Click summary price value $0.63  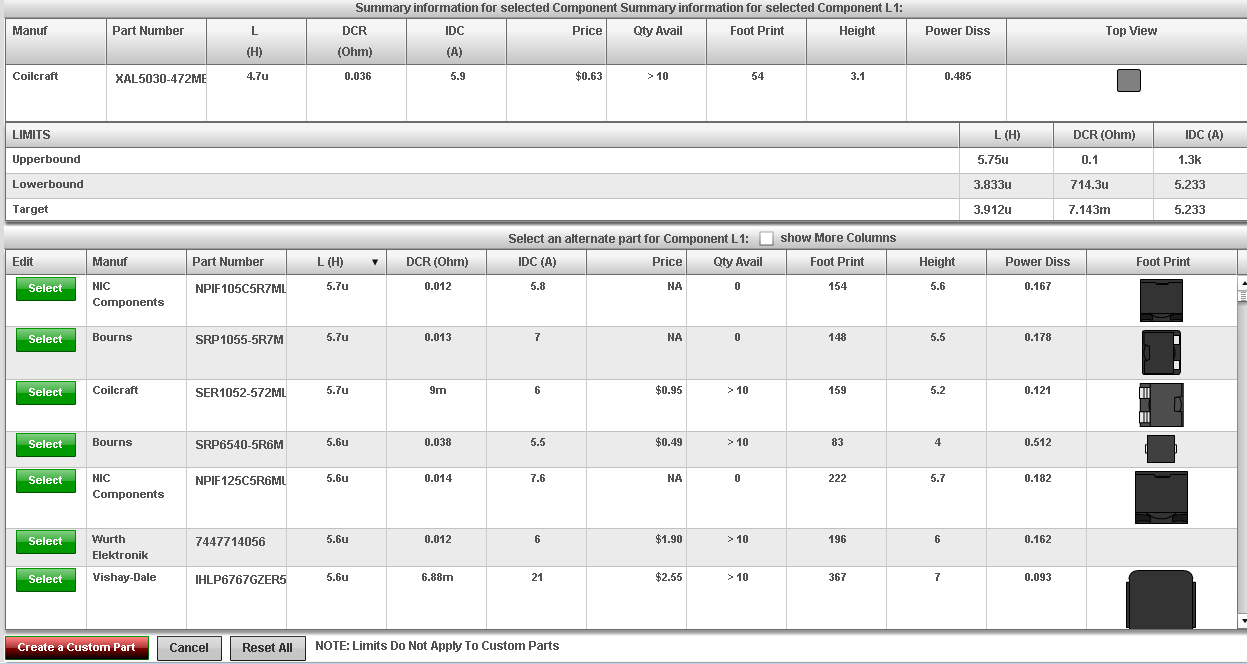click(589, 76)
